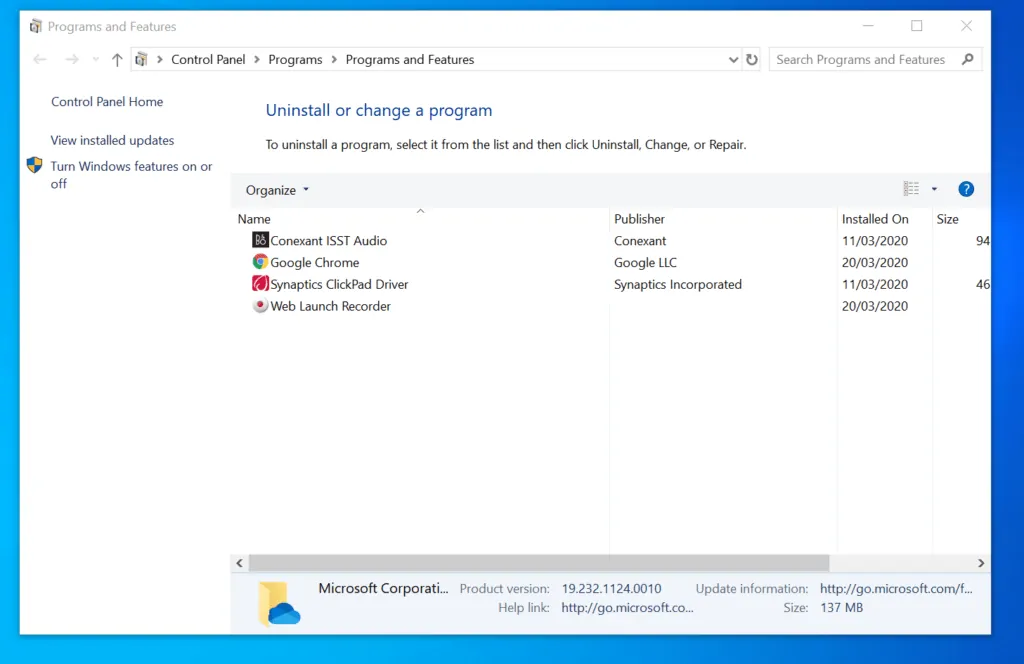Open the Organize dropdown menu
The width and height of the screenshot is (1024, 664).
(276, 189)
